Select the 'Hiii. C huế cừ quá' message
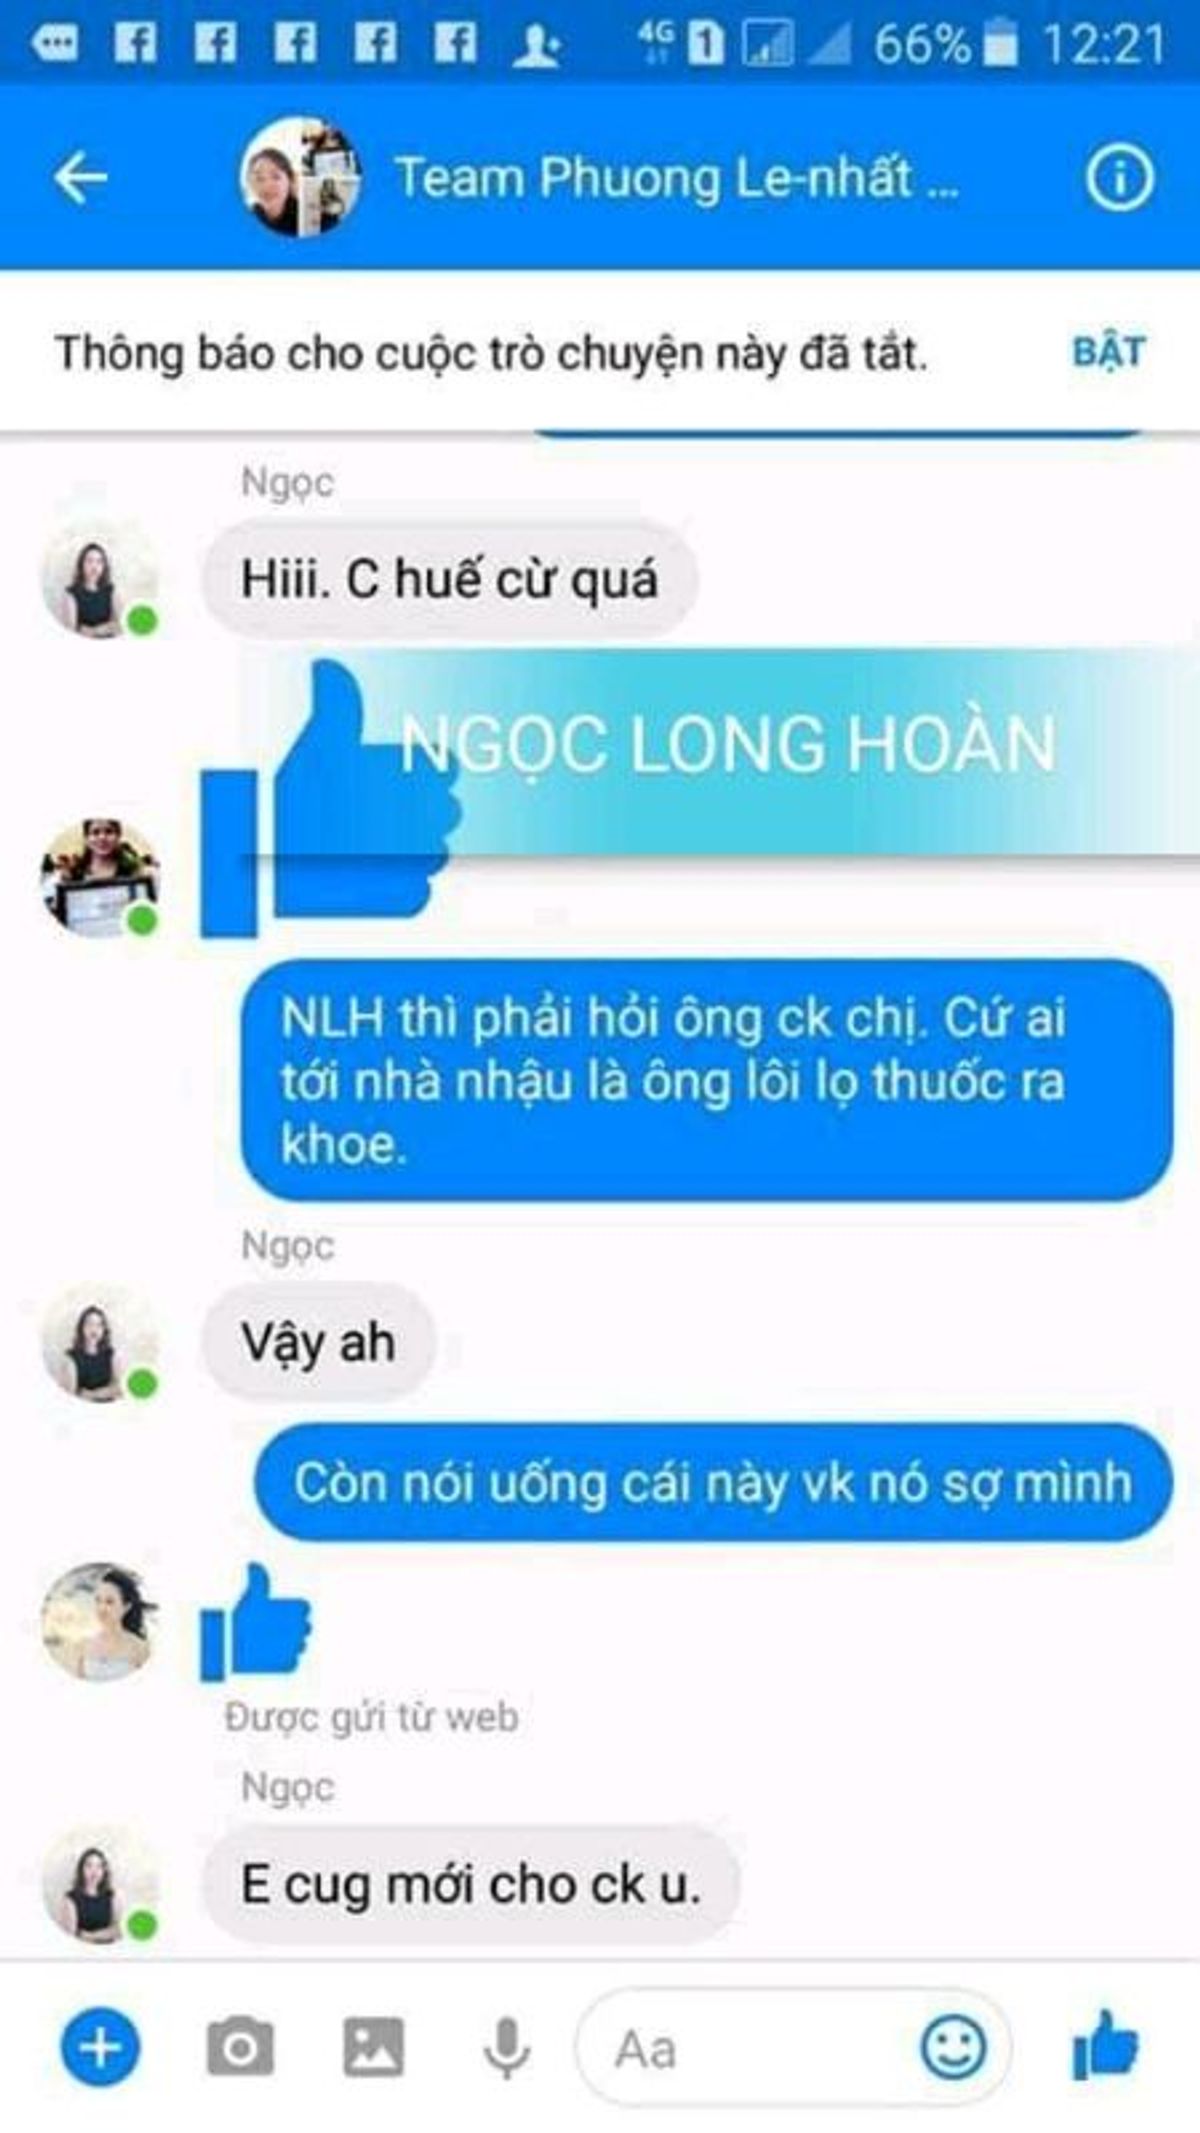Viewport: 1200px width, 2133px height. point(449,579)
